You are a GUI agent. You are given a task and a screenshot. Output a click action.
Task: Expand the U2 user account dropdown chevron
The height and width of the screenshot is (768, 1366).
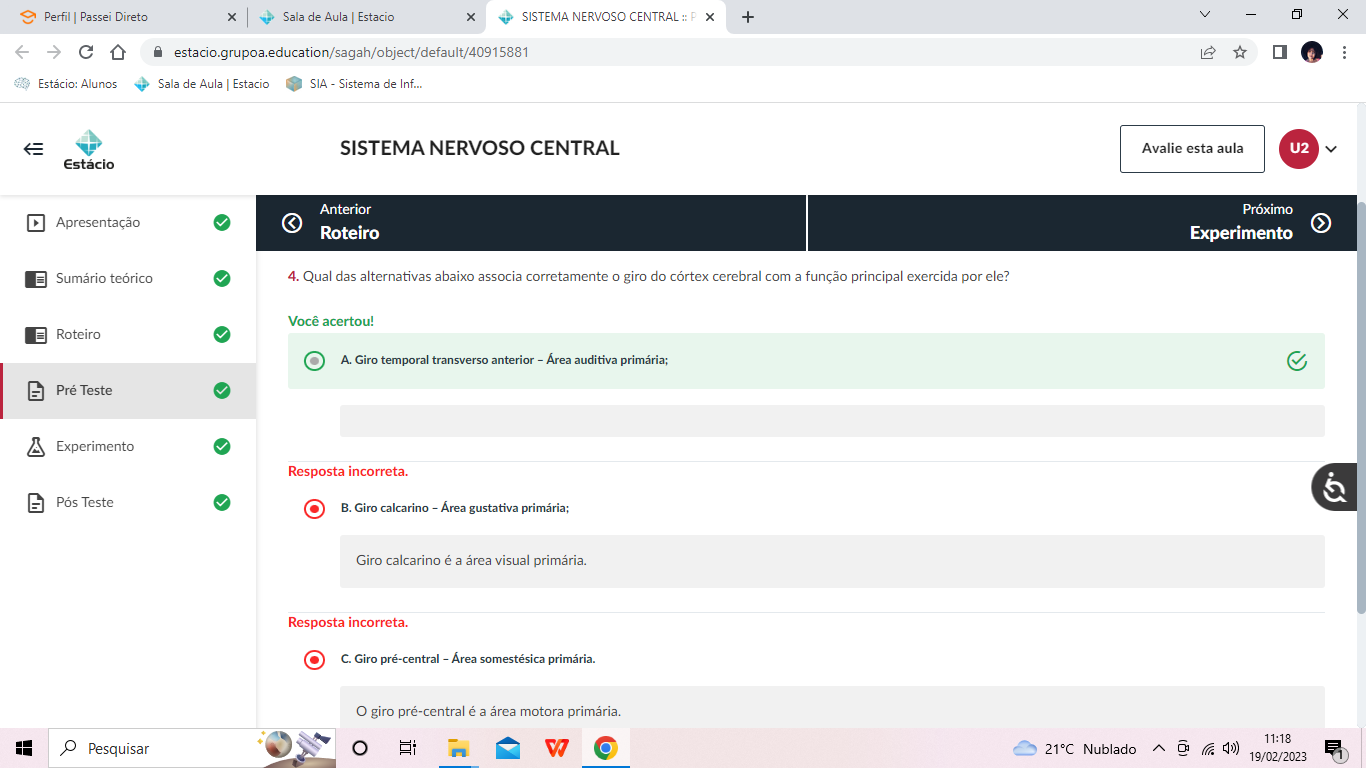tap(1331, 149)
